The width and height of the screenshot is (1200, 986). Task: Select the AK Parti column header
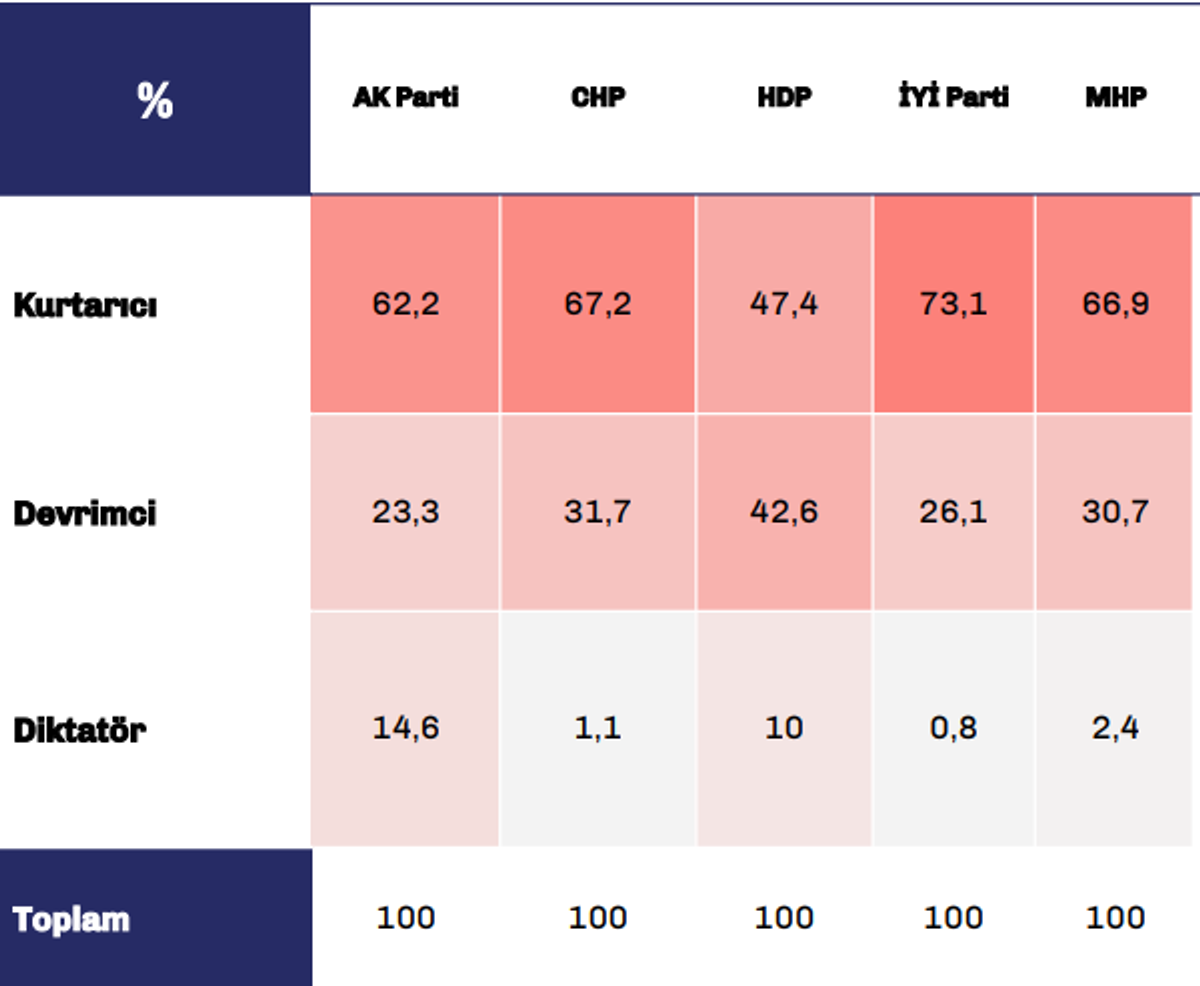(x=405, y=98)
